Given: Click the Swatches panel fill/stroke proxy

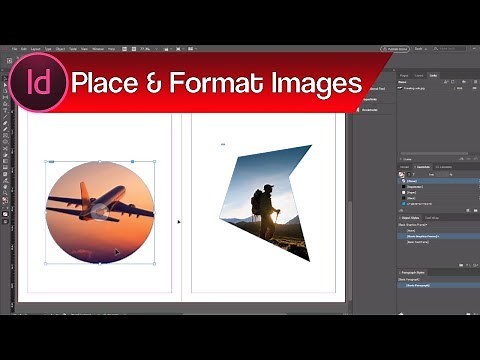Looking at the screenshot, I should point(402,174).
